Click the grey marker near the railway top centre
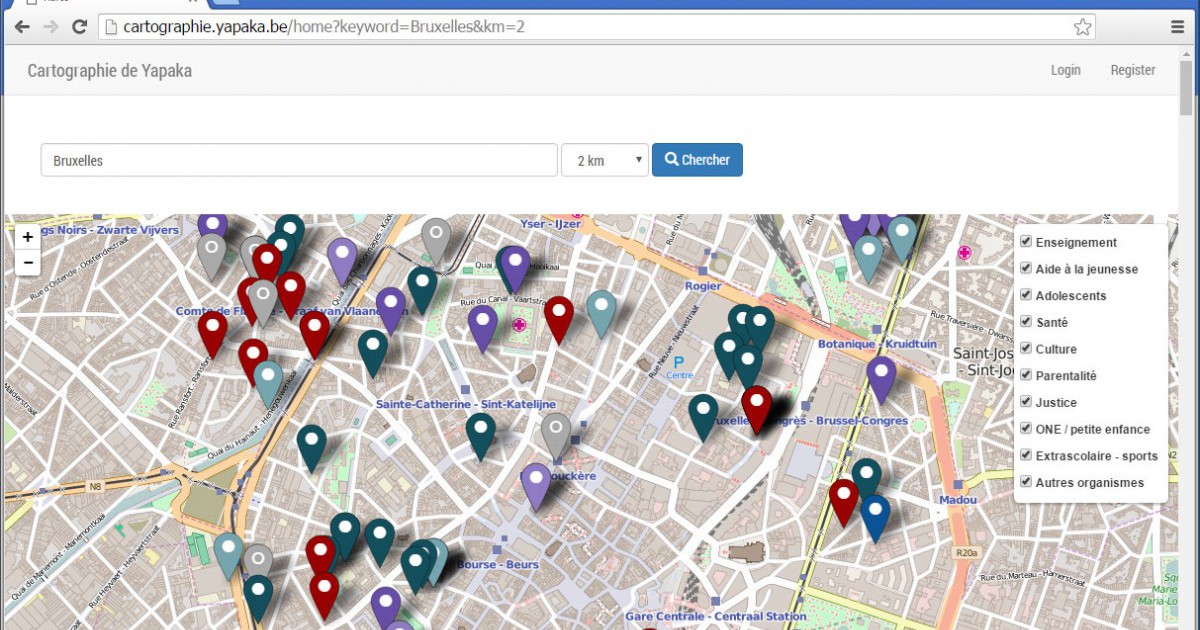The width and height of the screenshot is (1200, 630). (x=436, y=241)
